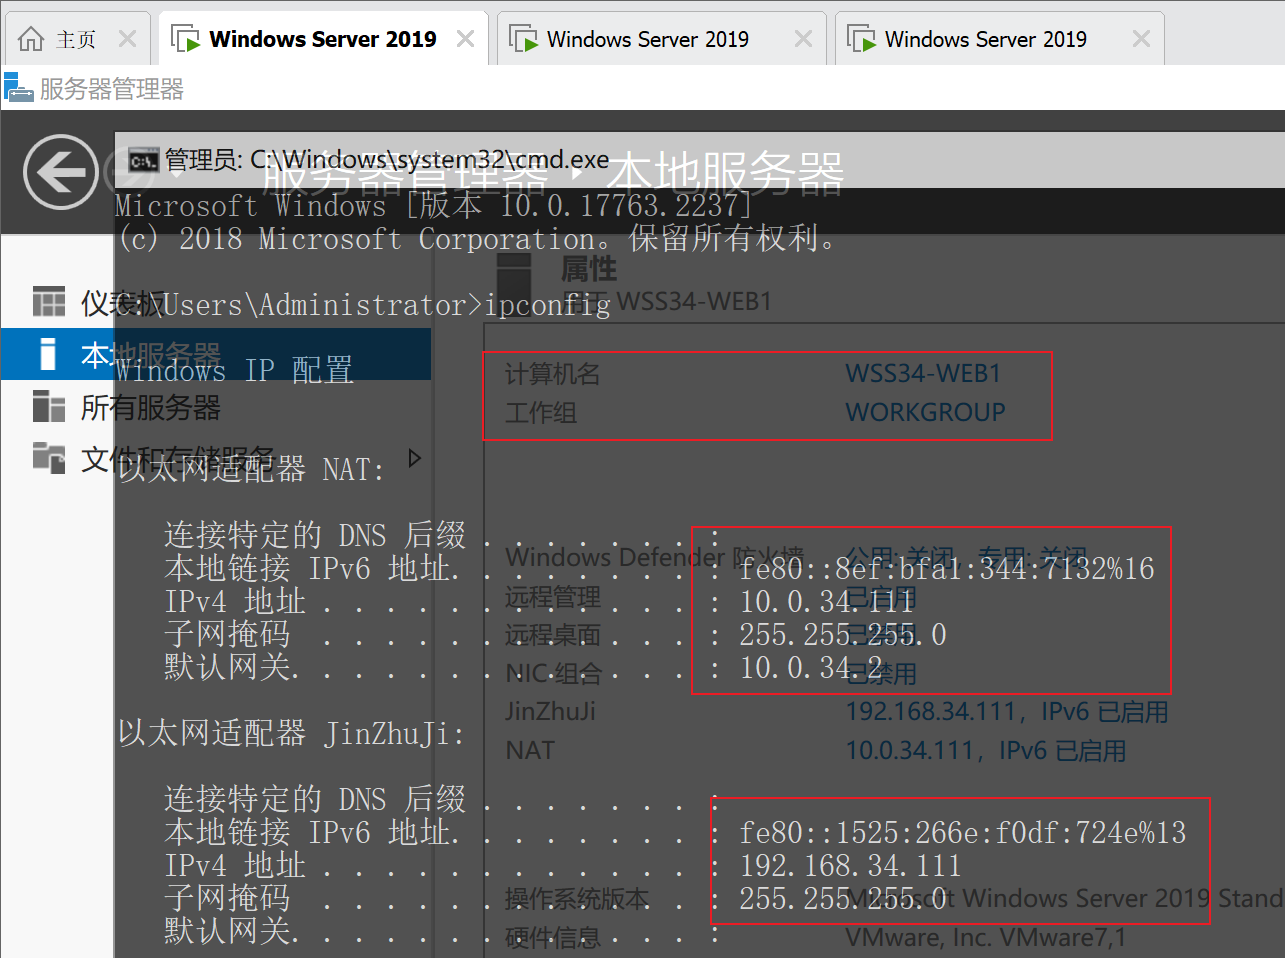Click the ipconfig command line in cmd
The height and width of the screenshot is (958, 1285).
click(363, 304)
